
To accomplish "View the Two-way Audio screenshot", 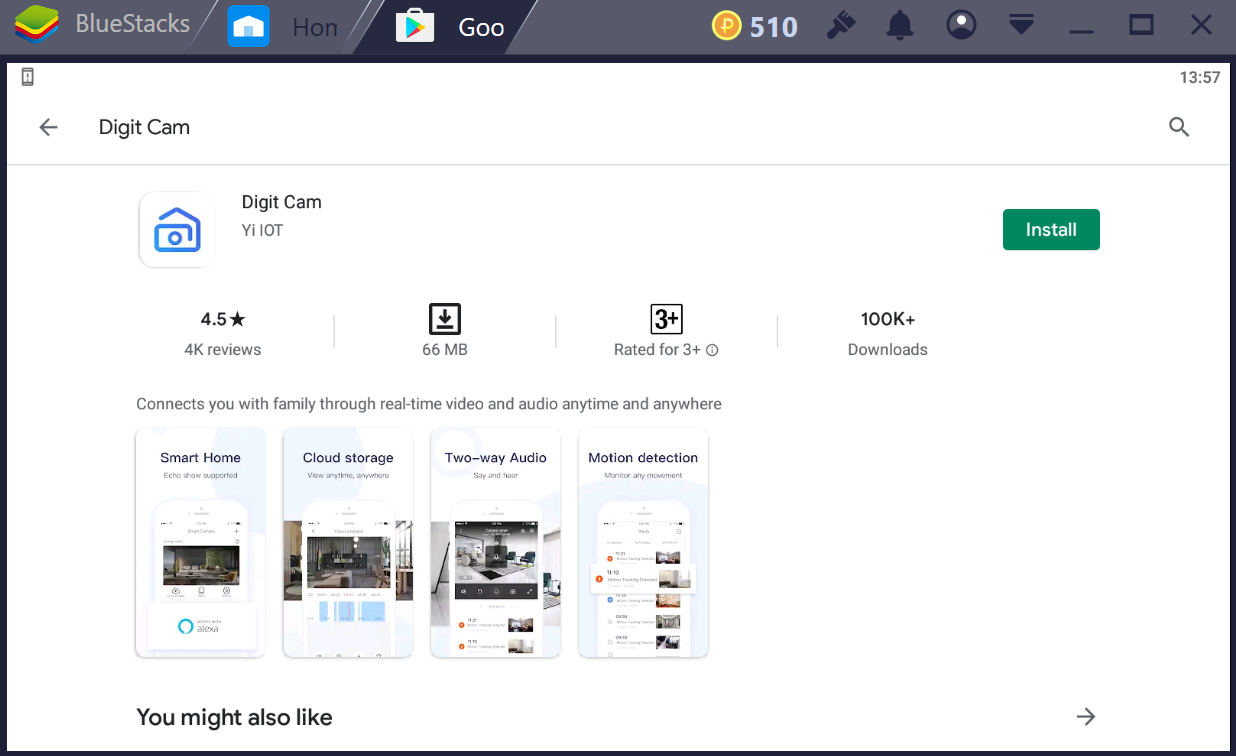I will [x=496, y=543].
